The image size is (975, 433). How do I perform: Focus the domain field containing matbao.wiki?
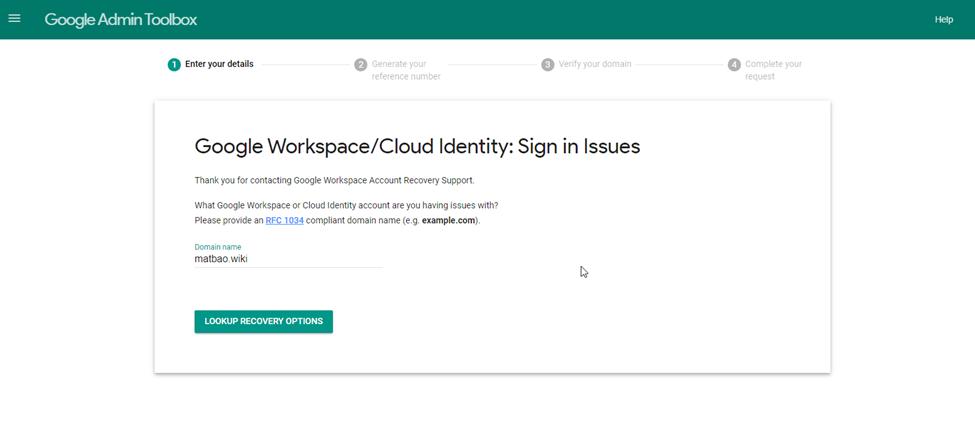click(289, 259)
